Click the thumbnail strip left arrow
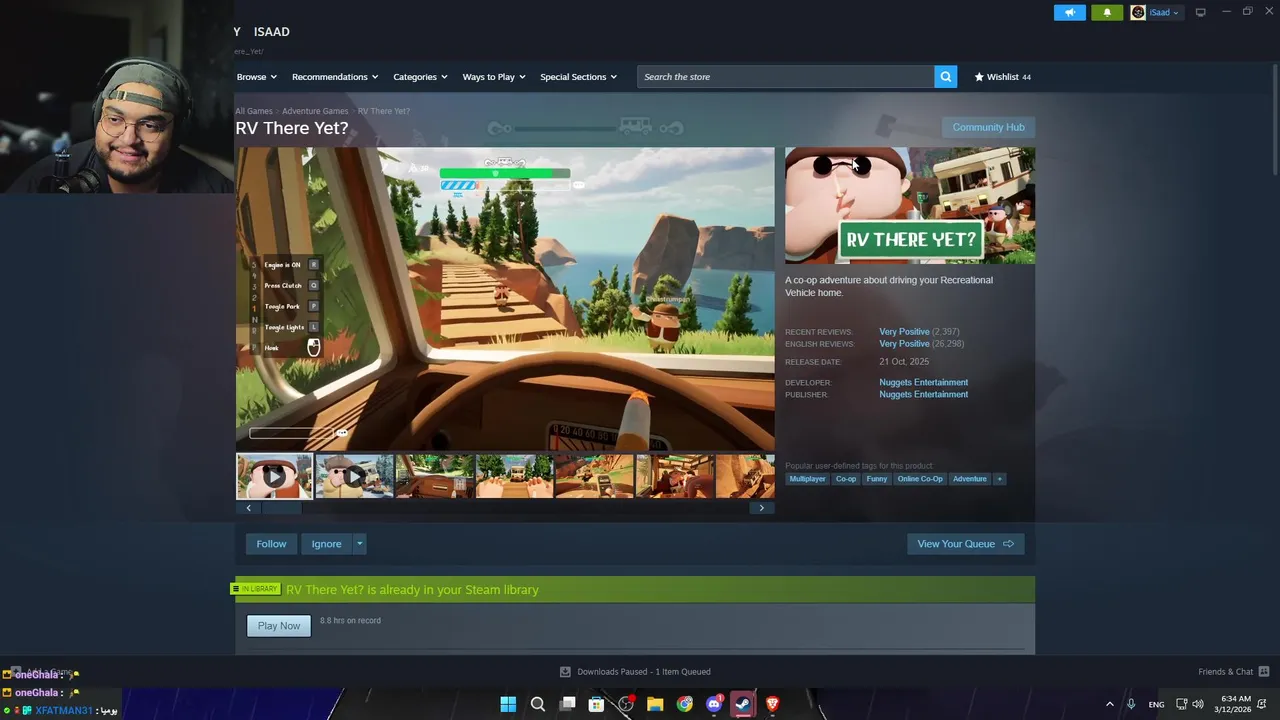The image size is (1280, 720). [249, 508]
